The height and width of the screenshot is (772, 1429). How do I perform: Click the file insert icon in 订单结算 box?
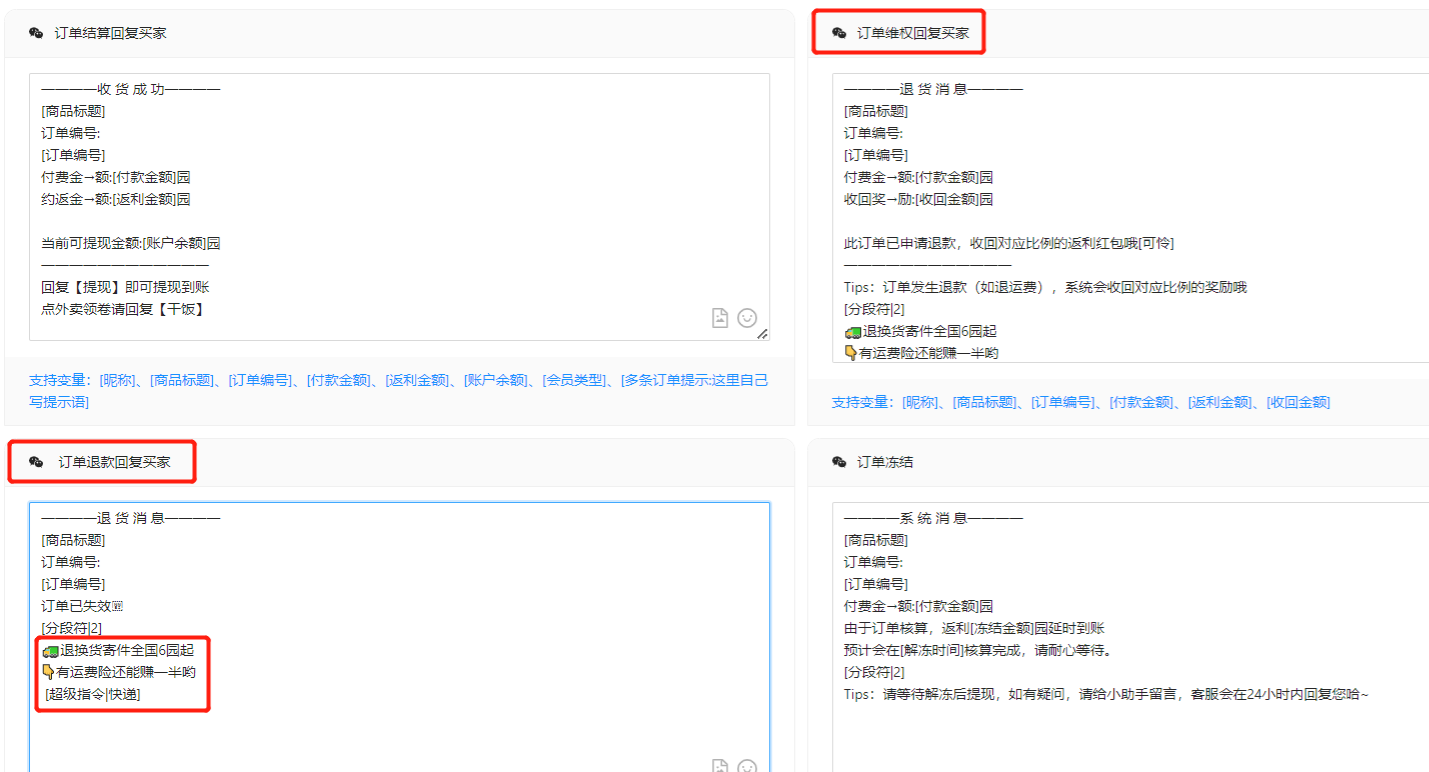pyautogui.click(x=720, y=318)
